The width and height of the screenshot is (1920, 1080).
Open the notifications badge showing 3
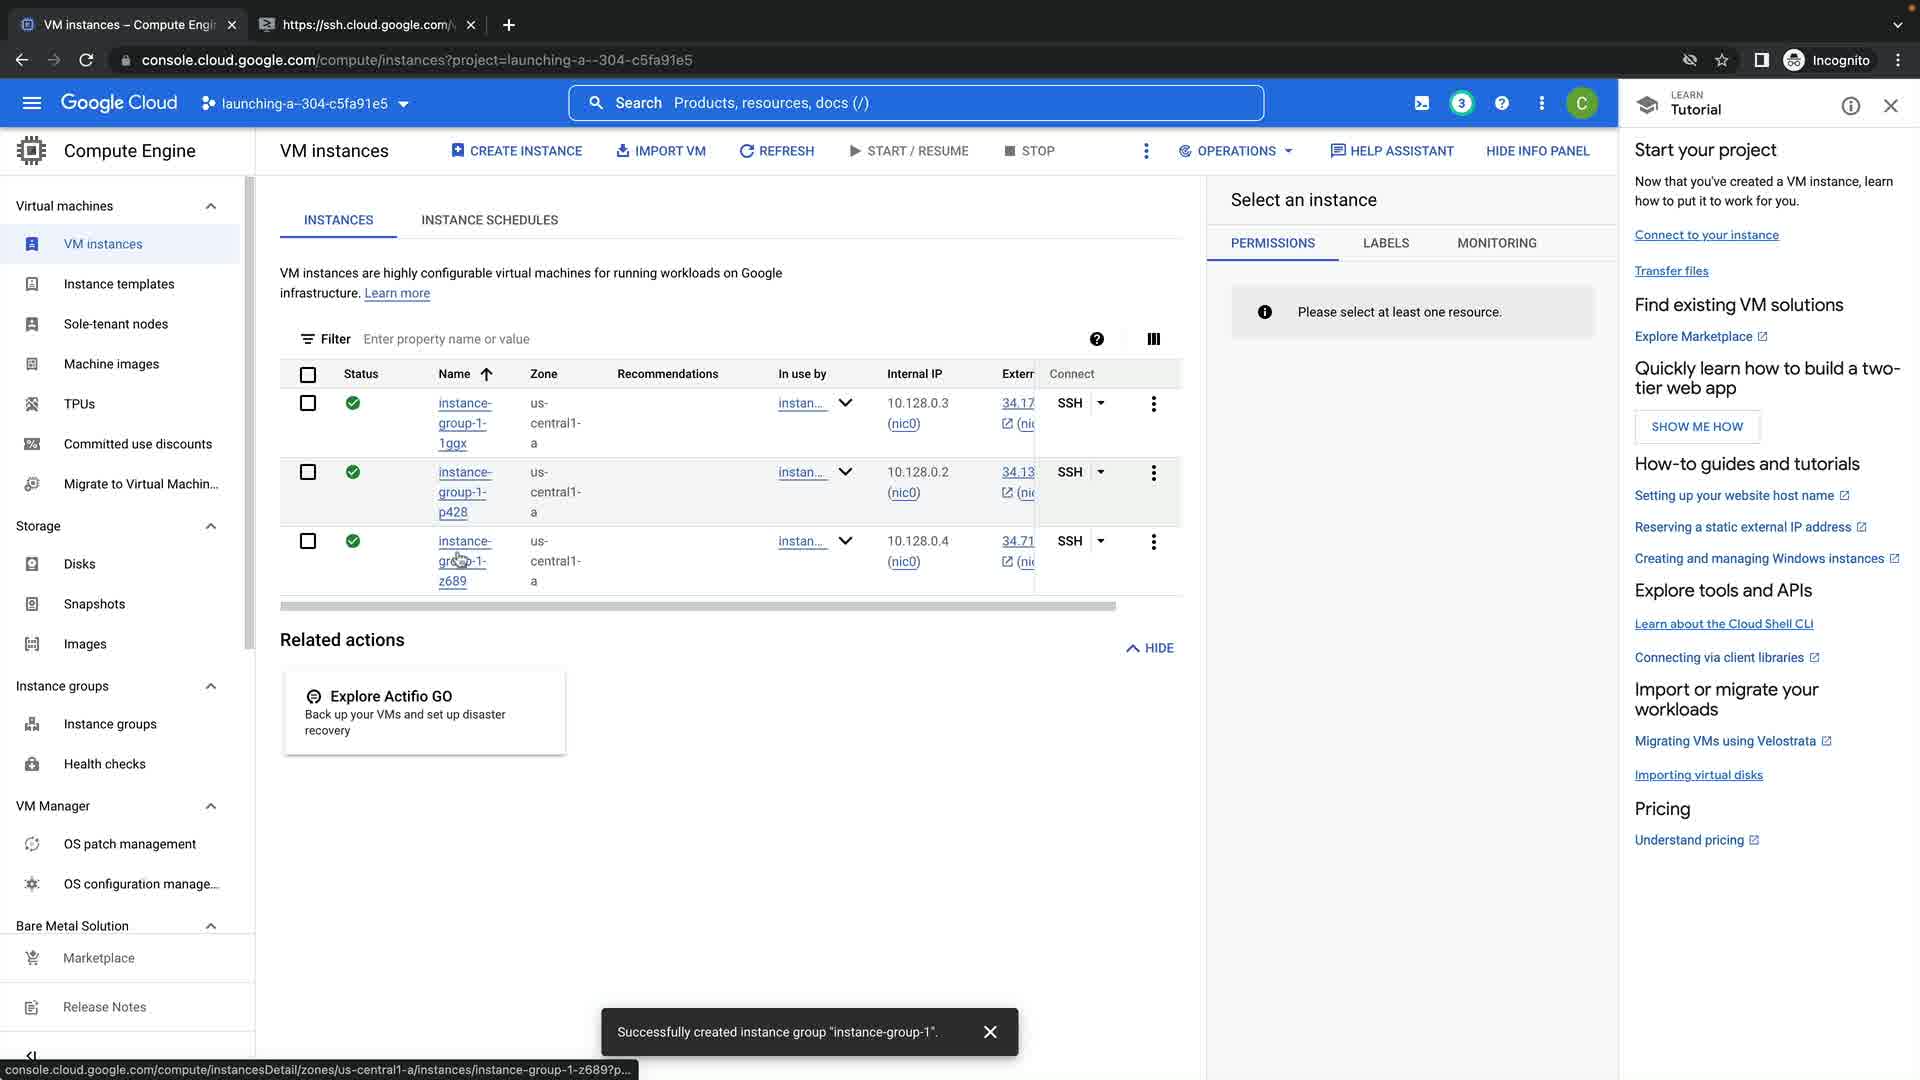(x=1461, y=103)
